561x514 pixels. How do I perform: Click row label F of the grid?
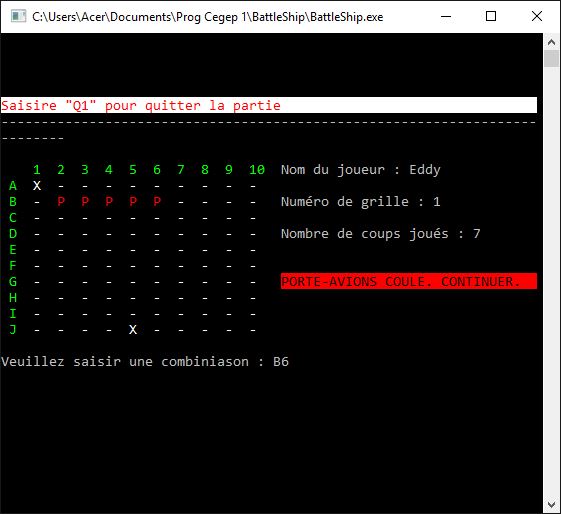pyautogui.click(x=13, y=266)
